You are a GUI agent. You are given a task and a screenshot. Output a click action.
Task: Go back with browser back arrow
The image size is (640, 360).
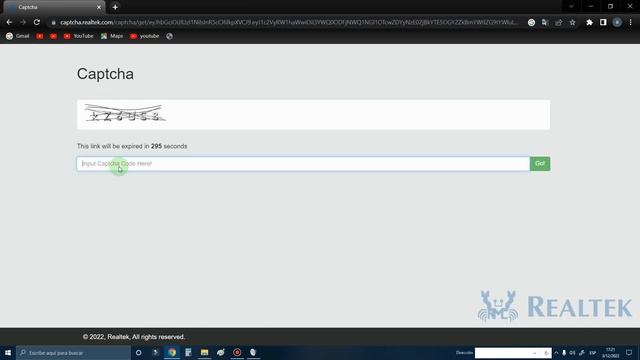[x=9, y=22]
